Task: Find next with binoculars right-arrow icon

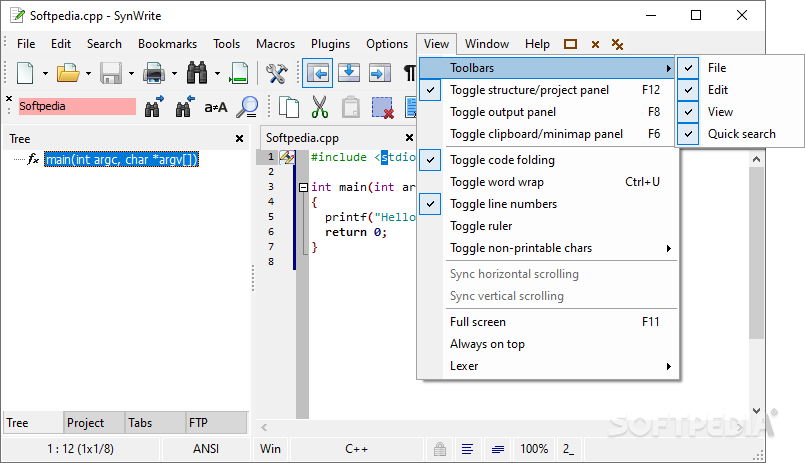Action: click(x=154, y=106)
